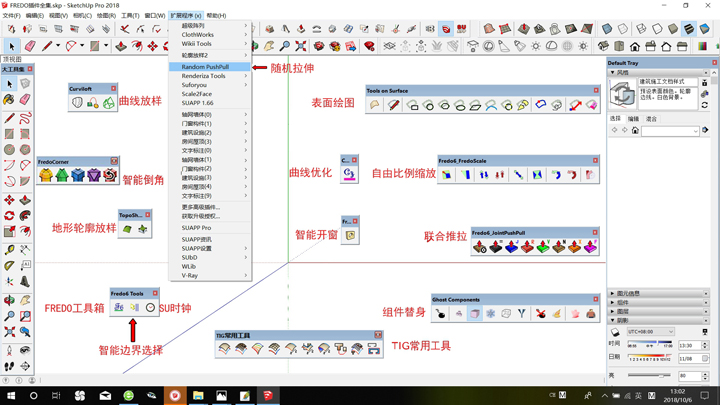Expand the 图元信息 entity info panel
The width and height of the screenshot is (720, 405).
pos(613,293)
